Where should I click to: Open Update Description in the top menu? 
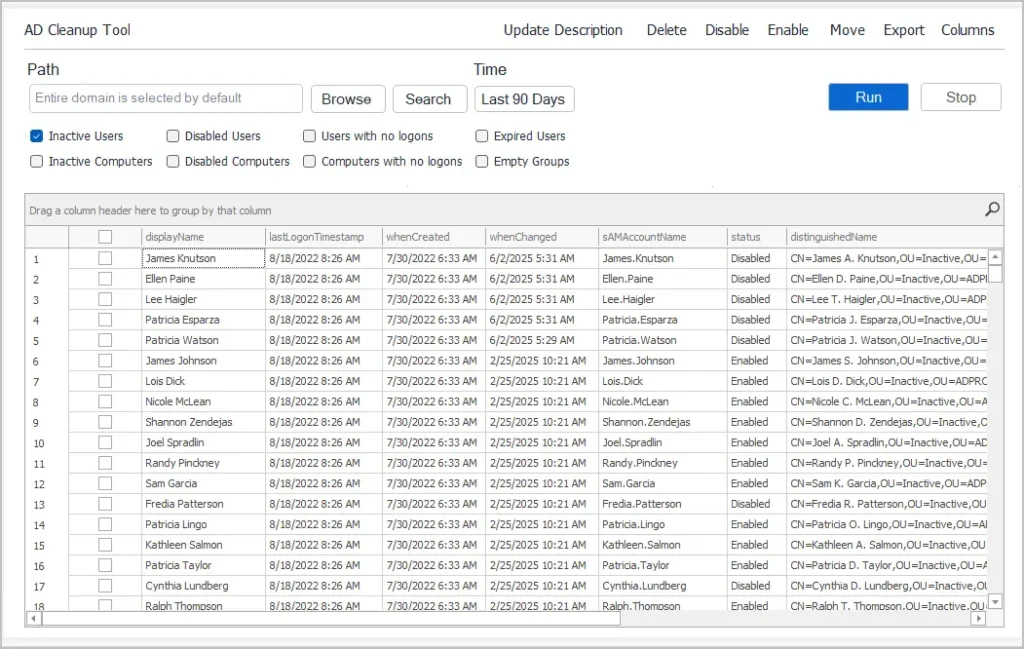pyautogui.click(x=563, y=30)
